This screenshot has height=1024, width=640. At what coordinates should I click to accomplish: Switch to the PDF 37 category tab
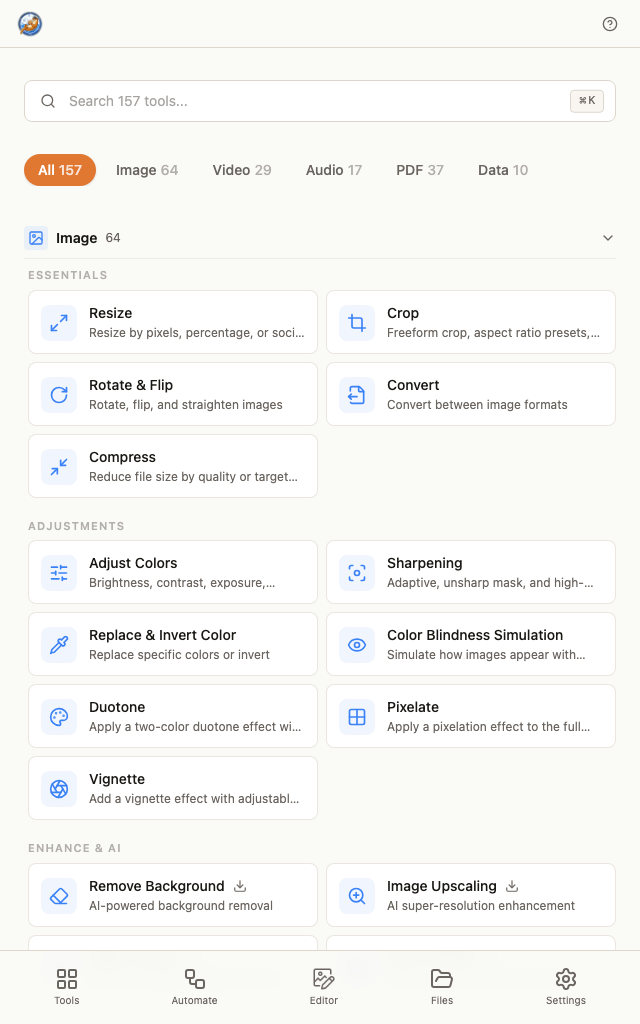[420, 170]
